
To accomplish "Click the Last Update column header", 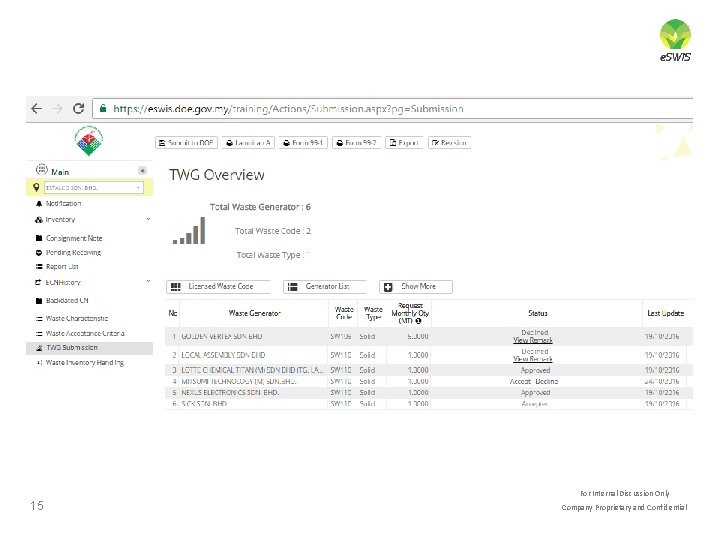I will point(665,314).
